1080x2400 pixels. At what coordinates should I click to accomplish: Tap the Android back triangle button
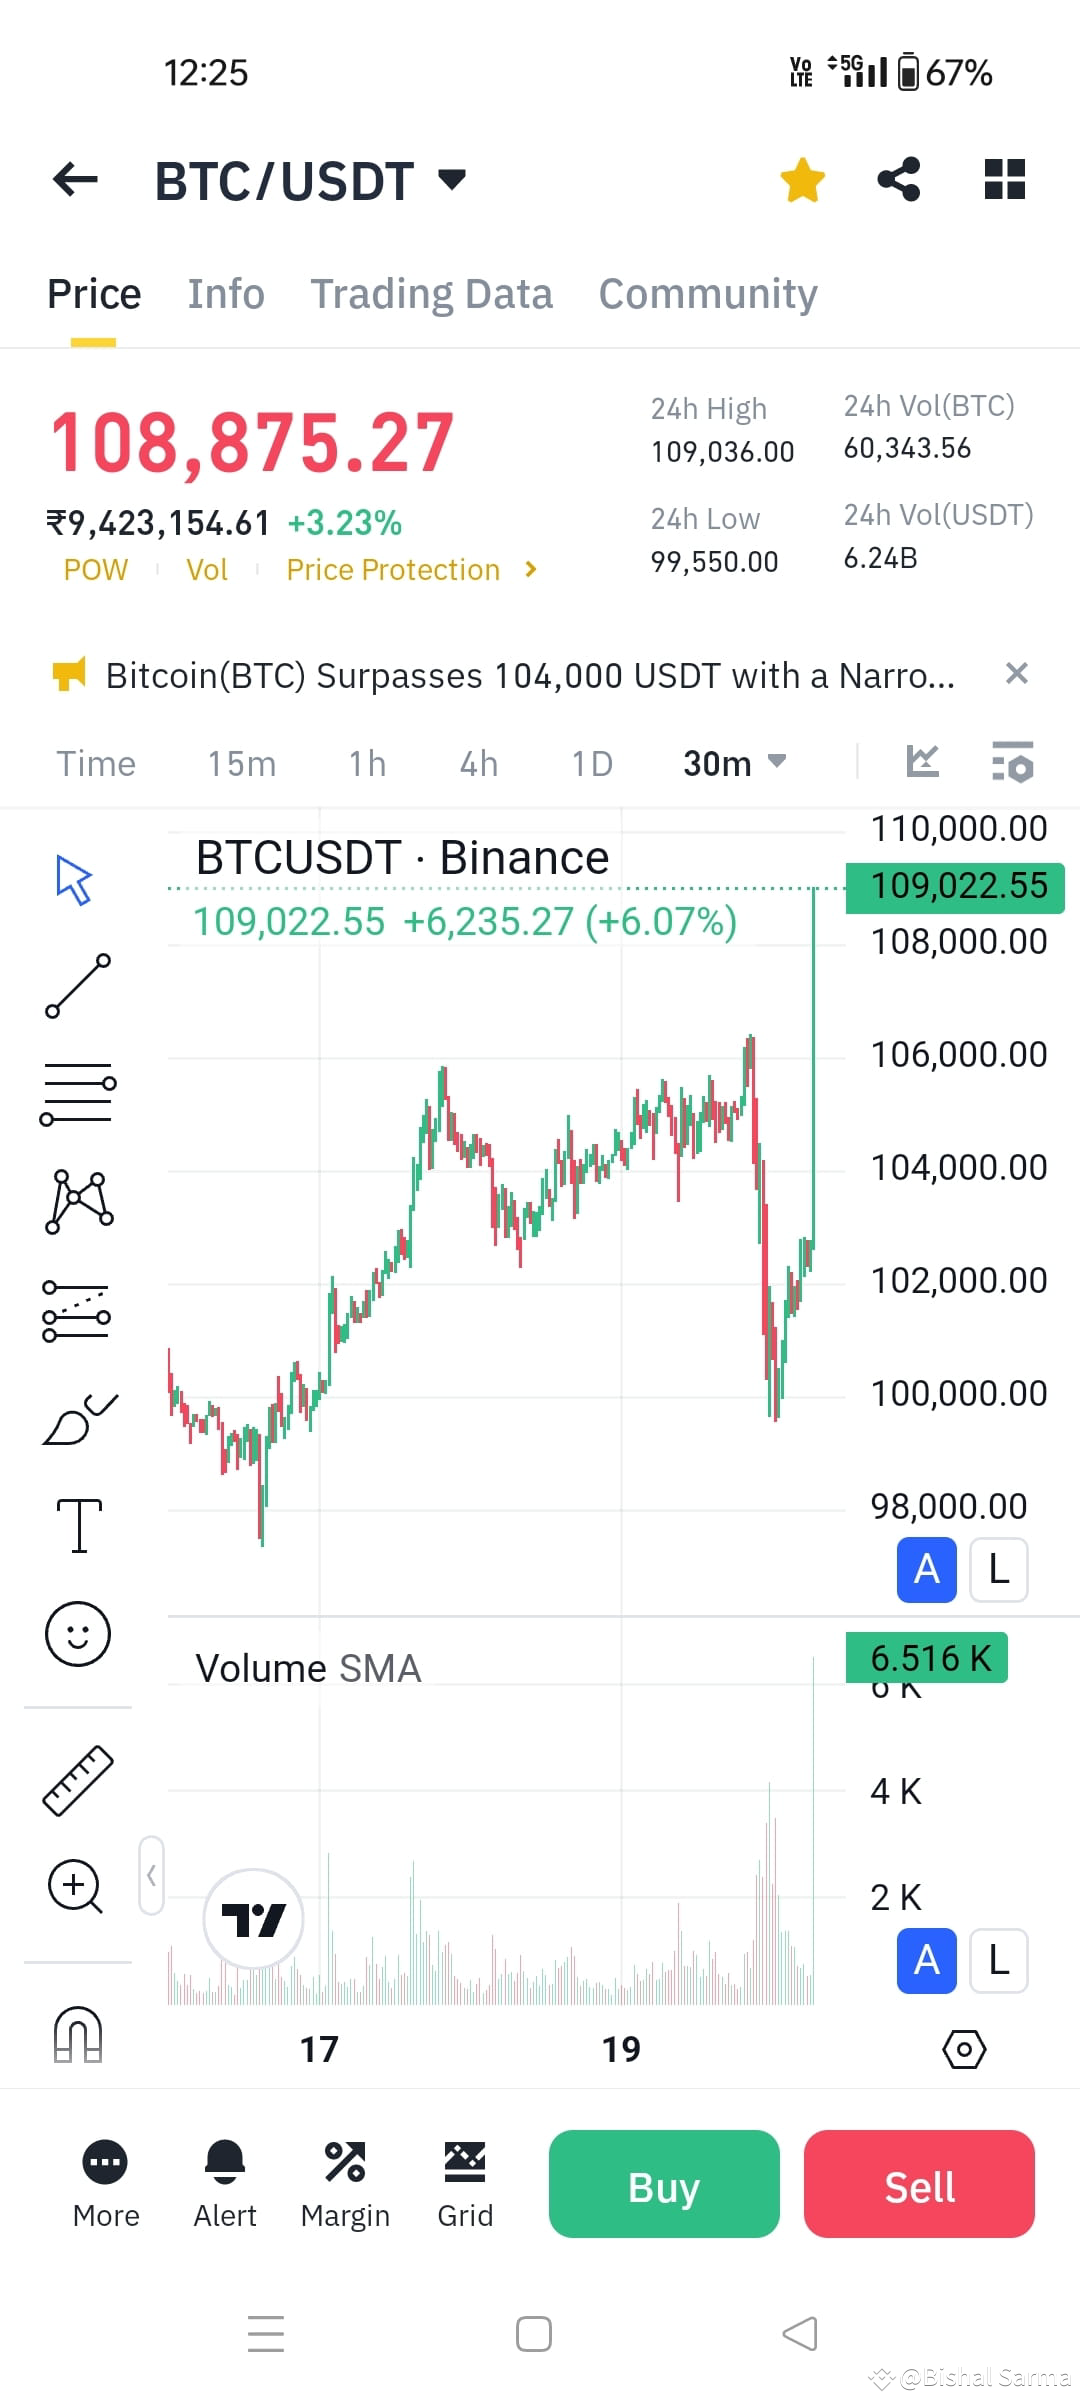(x=800, y=2334)
